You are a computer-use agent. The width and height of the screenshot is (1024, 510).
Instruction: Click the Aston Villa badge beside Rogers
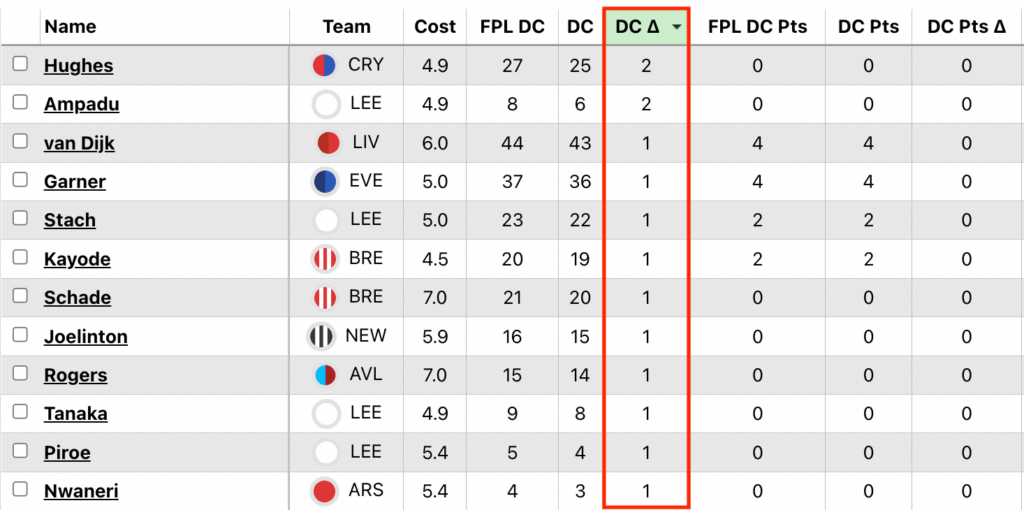[x=325, y=375]
